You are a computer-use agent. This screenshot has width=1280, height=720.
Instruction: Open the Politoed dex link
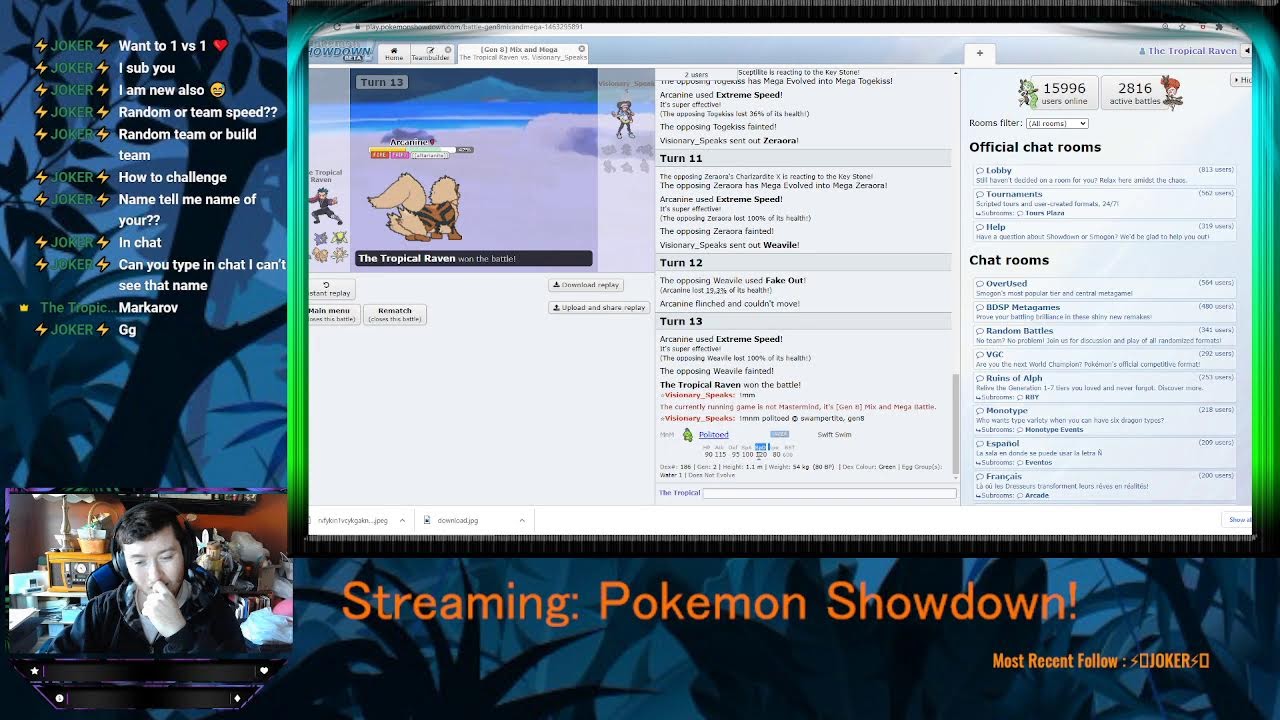[713, 434]
